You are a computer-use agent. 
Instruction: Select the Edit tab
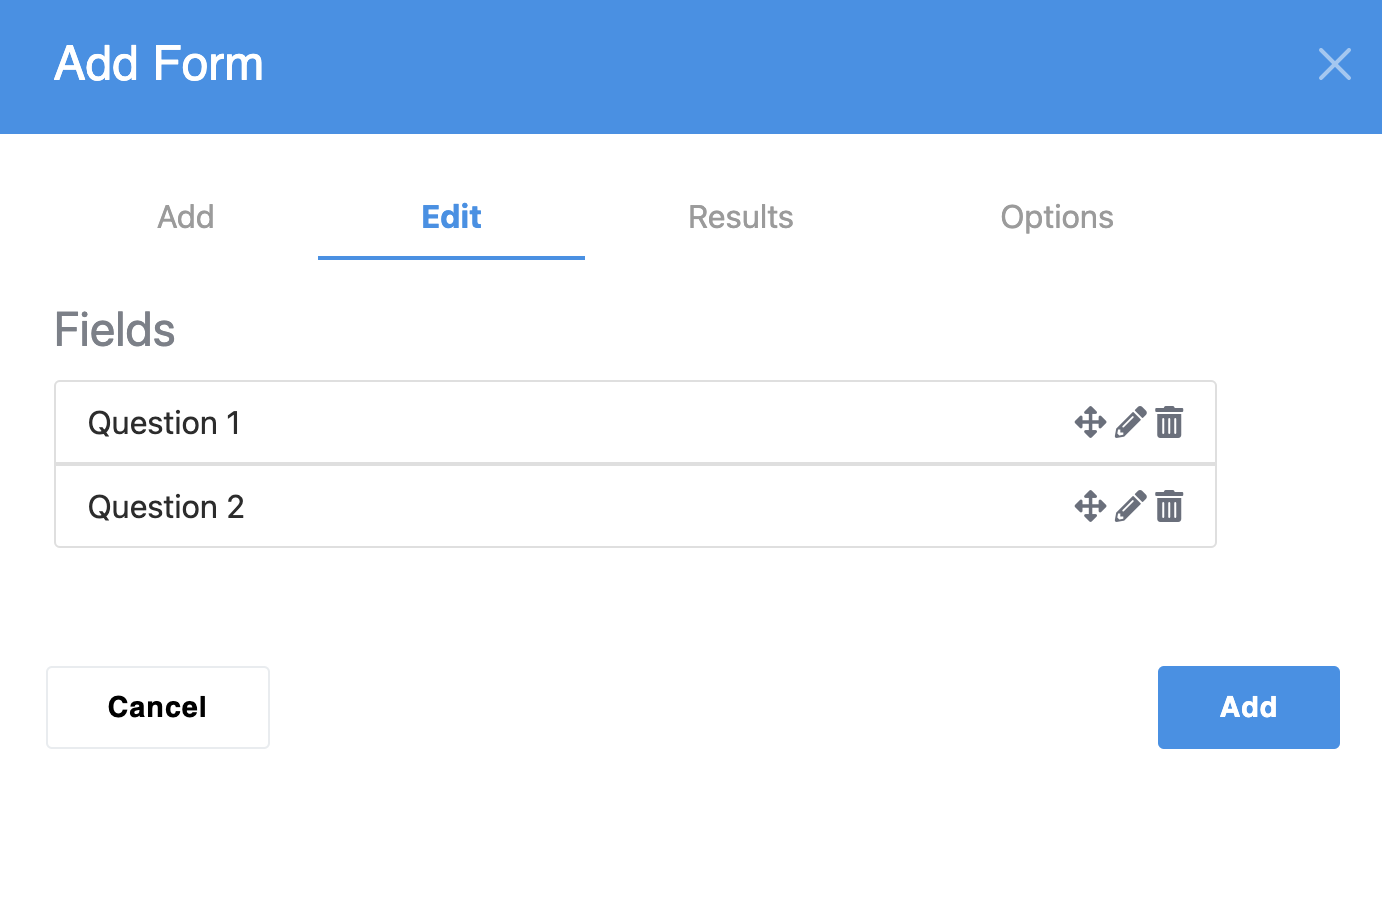click(451, 217)
